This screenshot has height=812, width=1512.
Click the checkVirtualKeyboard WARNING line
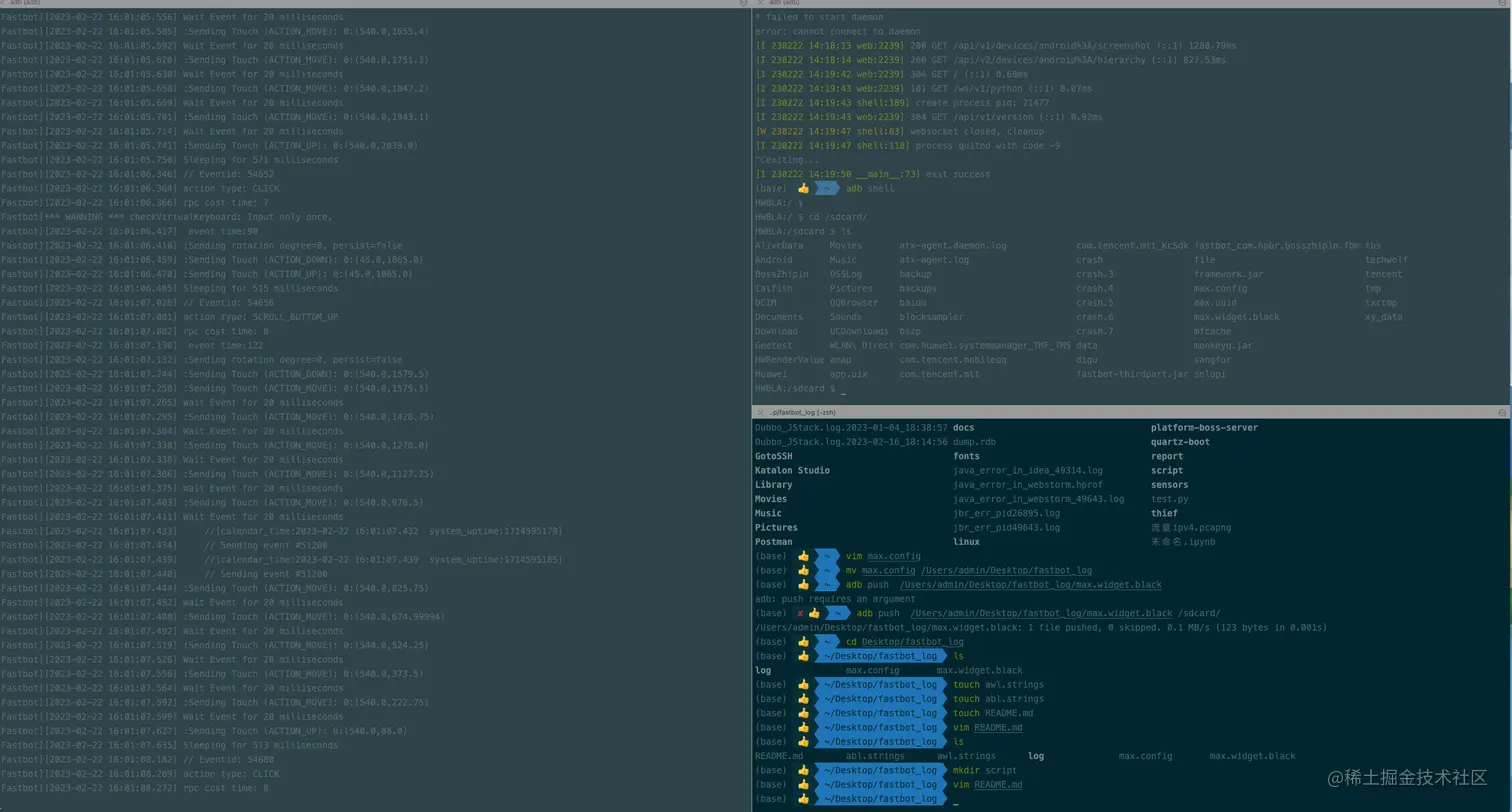coord(167,217)
